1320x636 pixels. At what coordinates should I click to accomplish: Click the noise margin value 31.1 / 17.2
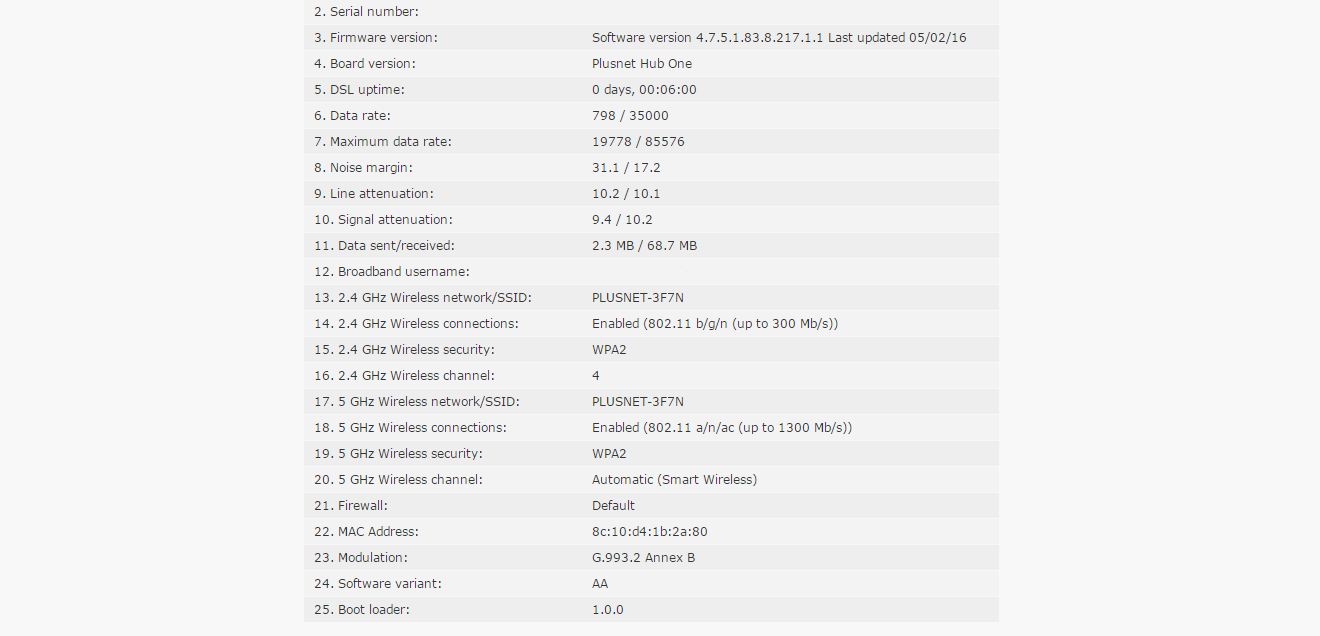626,168
